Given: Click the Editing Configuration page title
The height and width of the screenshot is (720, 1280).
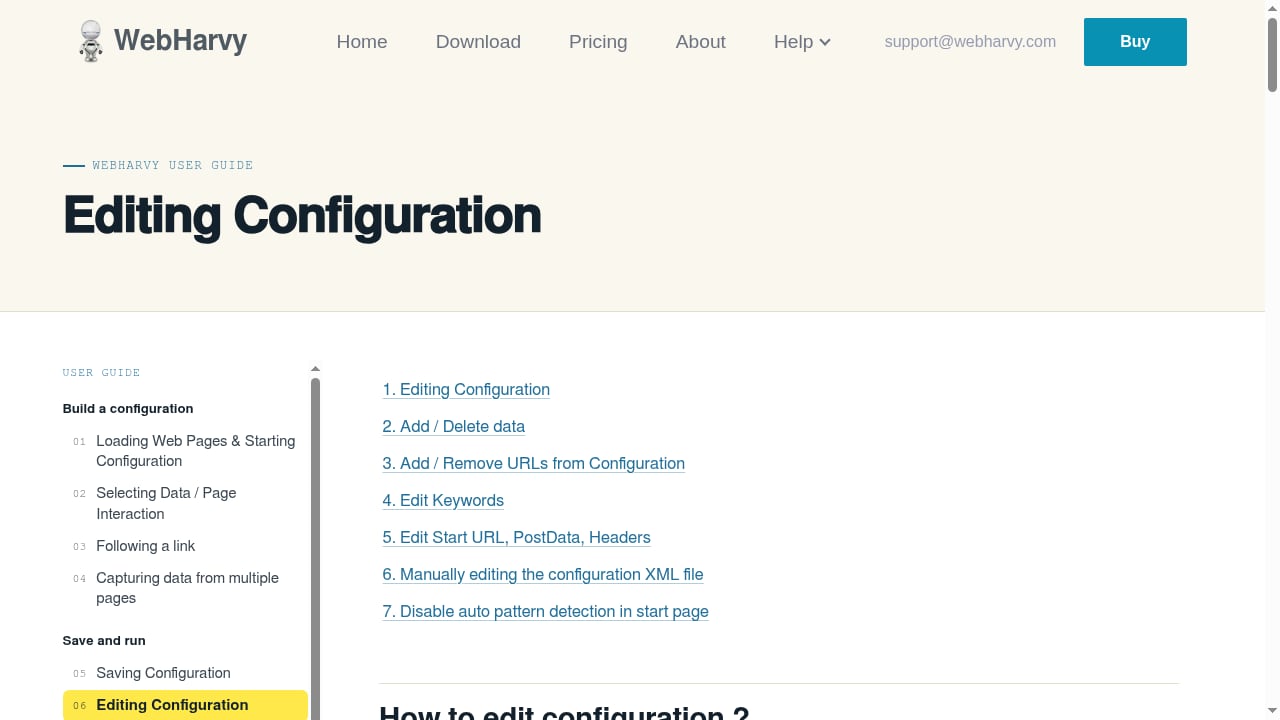Looking at the screenshot, I should tap(302, 216).
